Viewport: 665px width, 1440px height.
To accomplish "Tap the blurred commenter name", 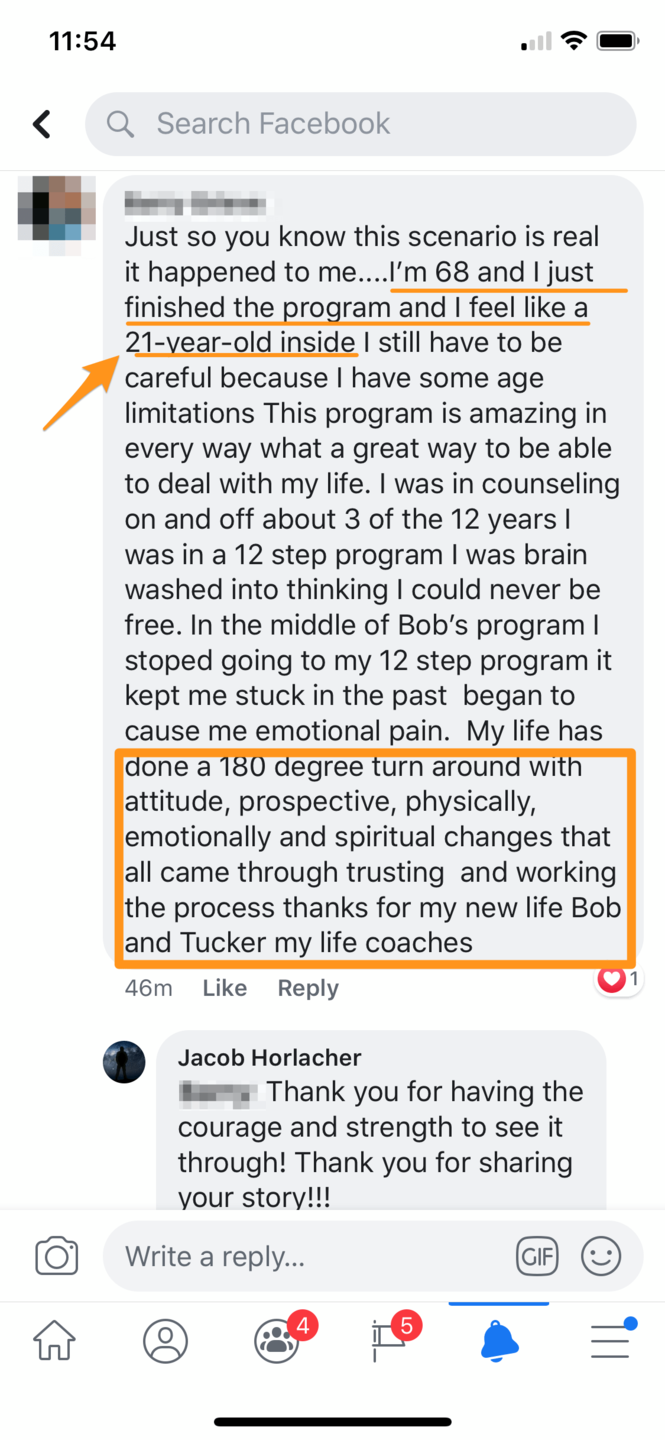I will 197,205.
